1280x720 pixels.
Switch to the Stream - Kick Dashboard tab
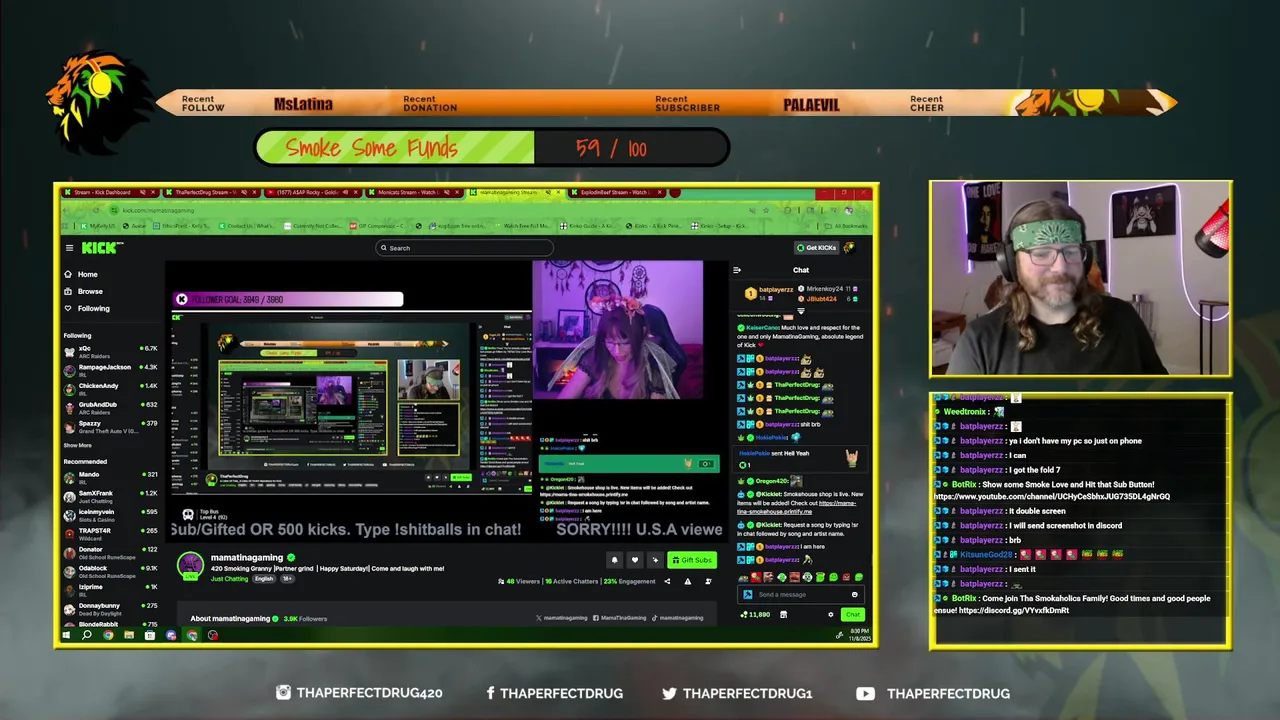point(108,192)
